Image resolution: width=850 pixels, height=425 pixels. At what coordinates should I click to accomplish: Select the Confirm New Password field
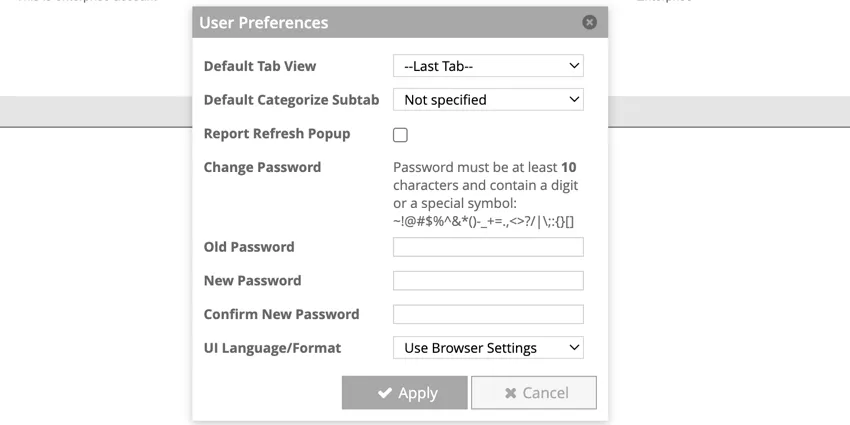tap(488, 314)
